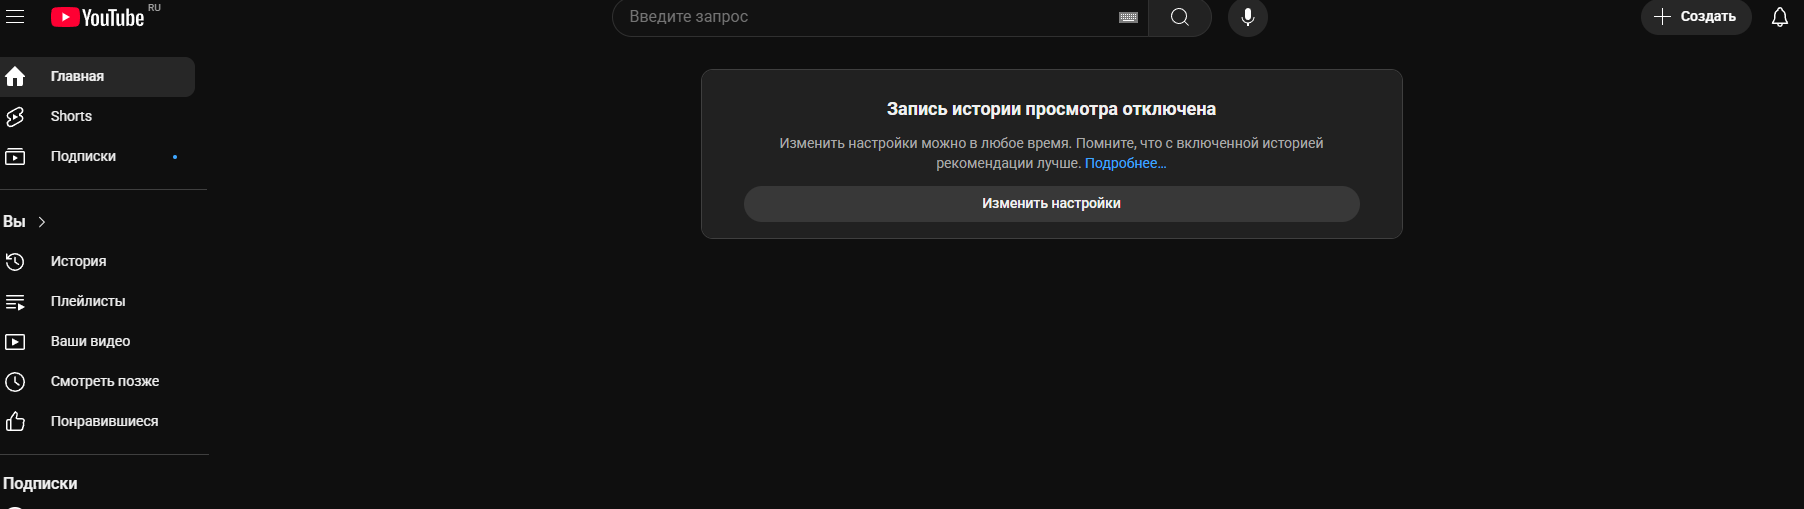Open Смотреть позже in the sidebar

97,381
